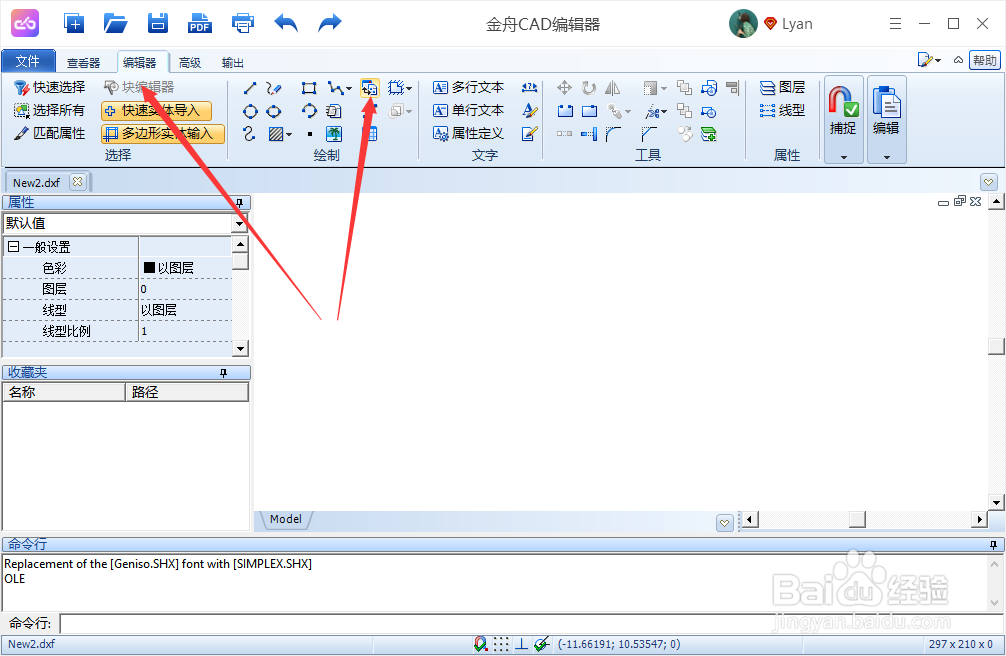This screenshot has width=1006, height=656.
Task: Switch to the 高级 ribbon tab
Action: [190, 63]
